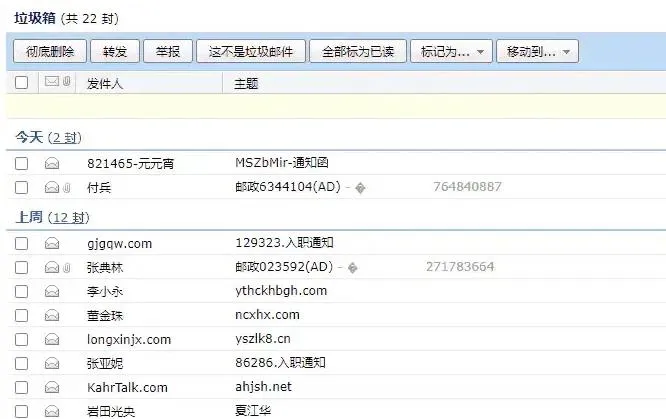
Task: Check the box for 张亚妮 email
Action: (x=21, y=363)
